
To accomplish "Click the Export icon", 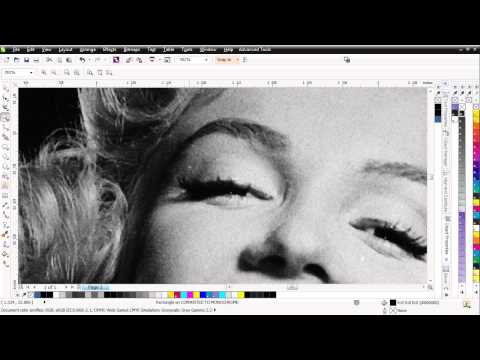I will click(139, 60).
